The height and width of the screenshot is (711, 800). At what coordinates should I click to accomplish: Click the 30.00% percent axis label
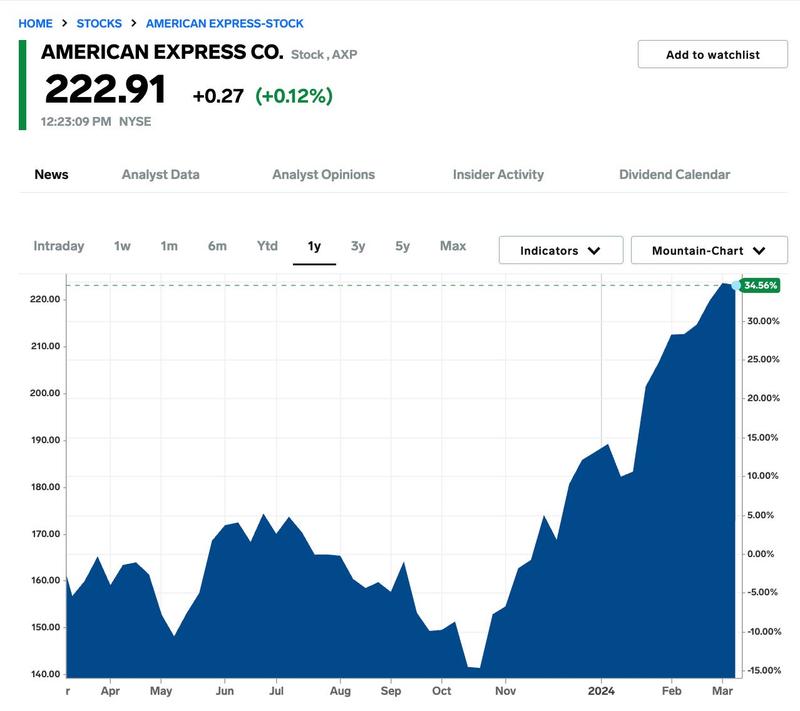pos(763,321)
